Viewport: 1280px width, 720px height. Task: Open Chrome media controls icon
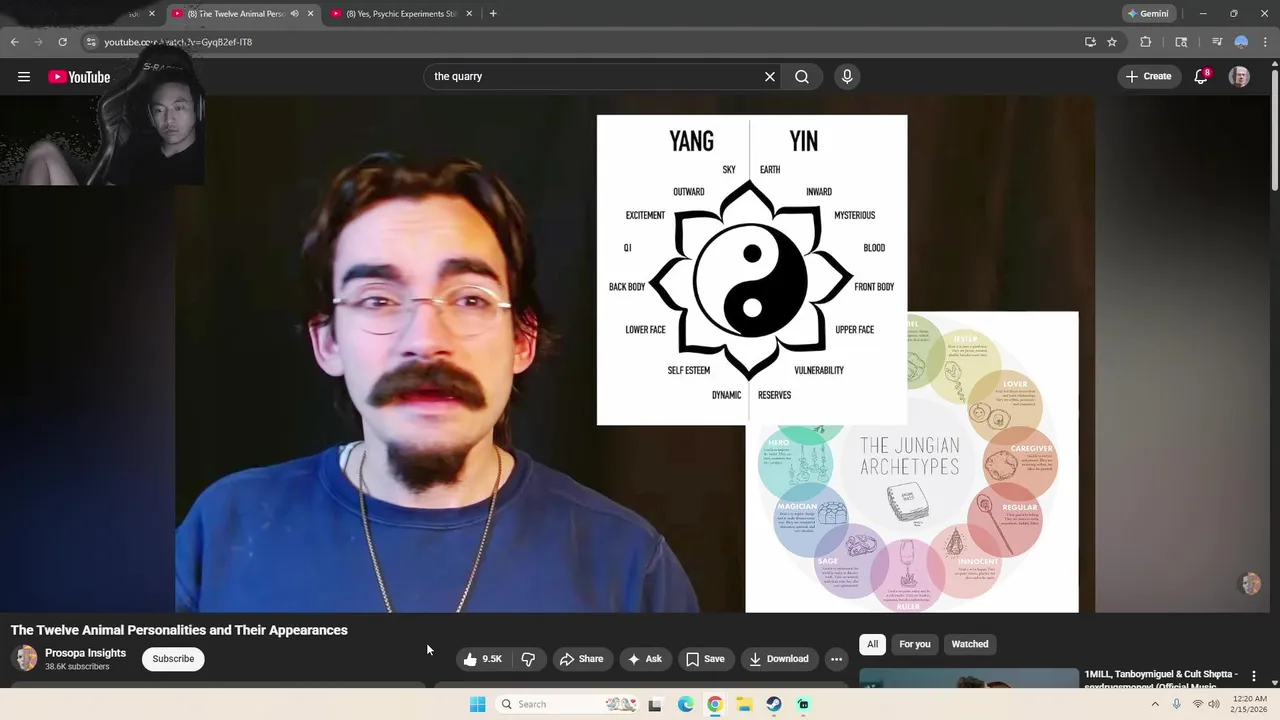click(1216, 42)
